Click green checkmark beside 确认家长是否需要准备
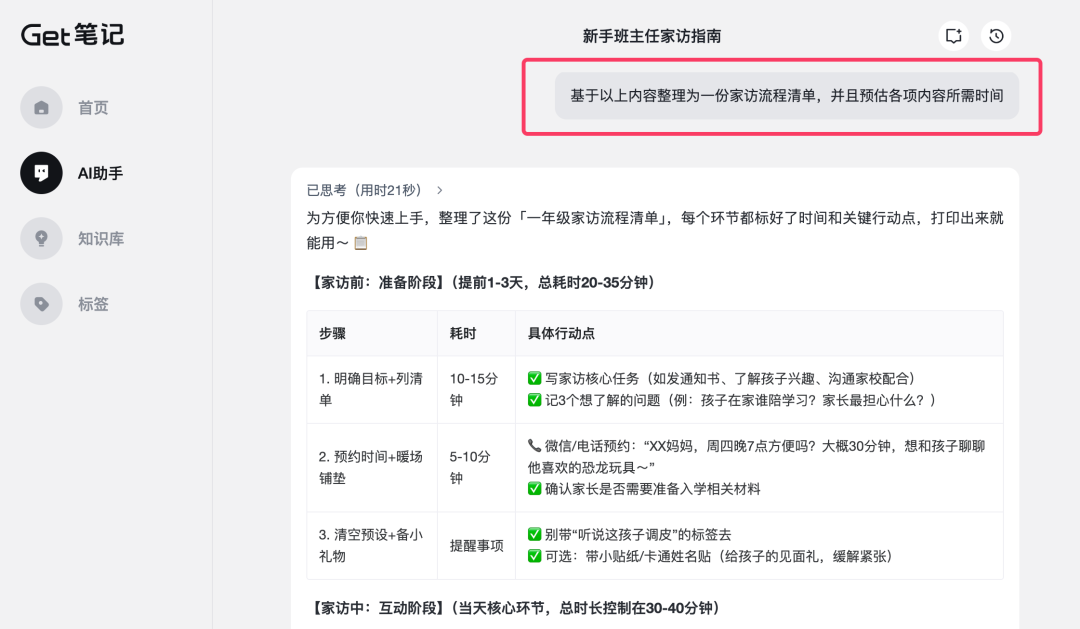The height and width of the screenshot is (629, 1080). (x=534, y=489)
